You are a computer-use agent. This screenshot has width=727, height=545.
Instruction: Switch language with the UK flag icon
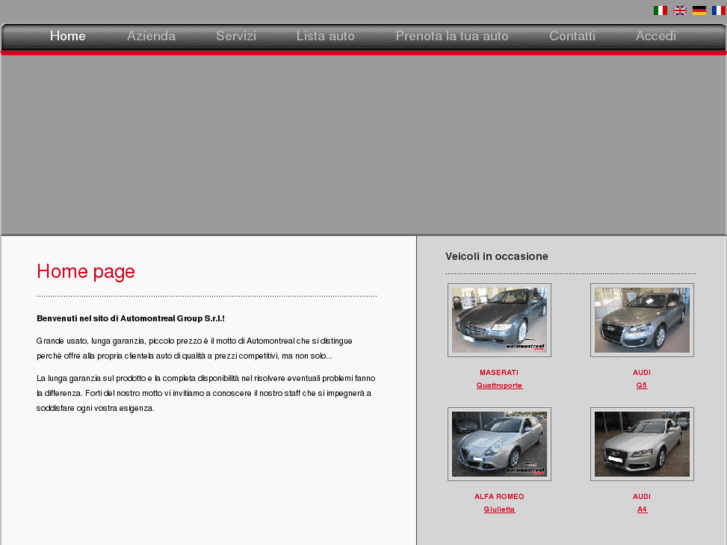tap(680, 10)
